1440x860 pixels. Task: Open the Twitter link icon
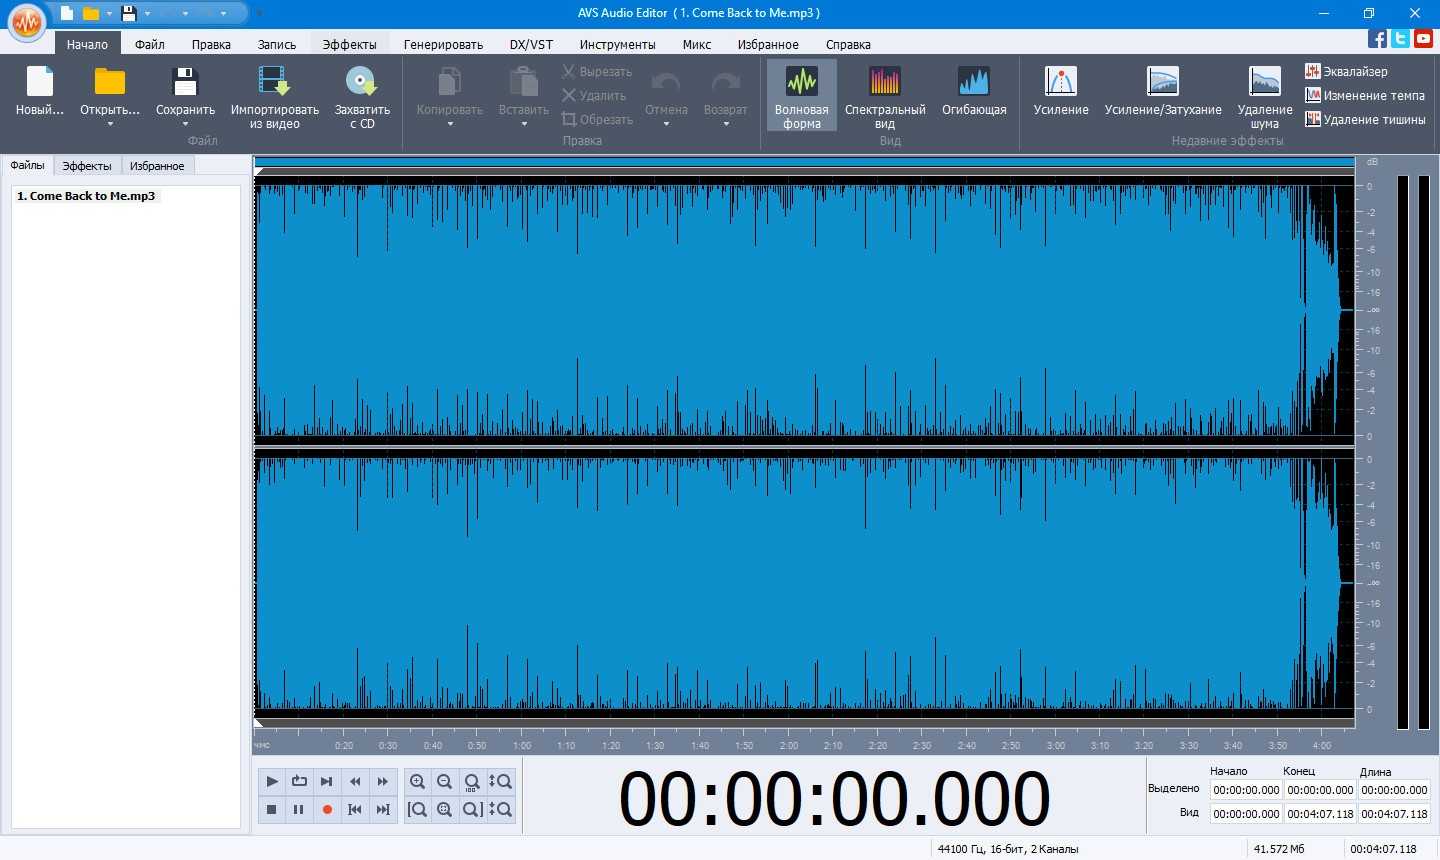coord(1400,38)
